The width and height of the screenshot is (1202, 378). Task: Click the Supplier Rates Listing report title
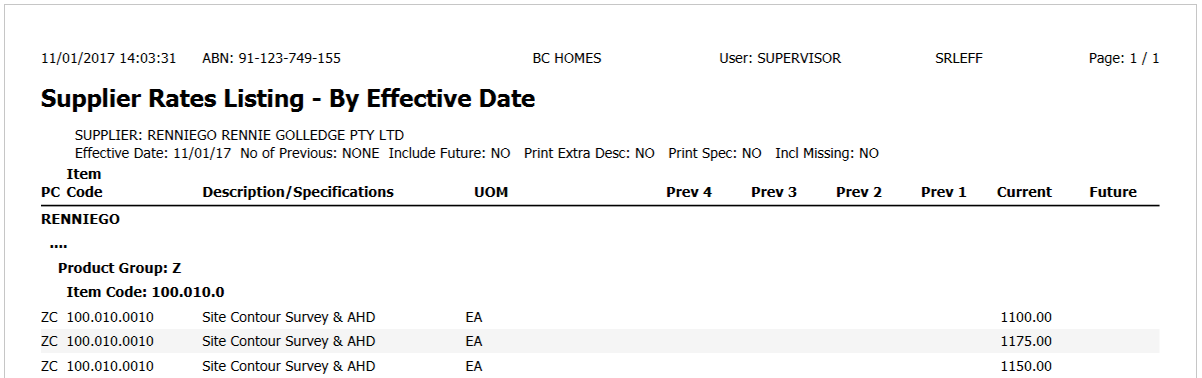click(288, 99)
